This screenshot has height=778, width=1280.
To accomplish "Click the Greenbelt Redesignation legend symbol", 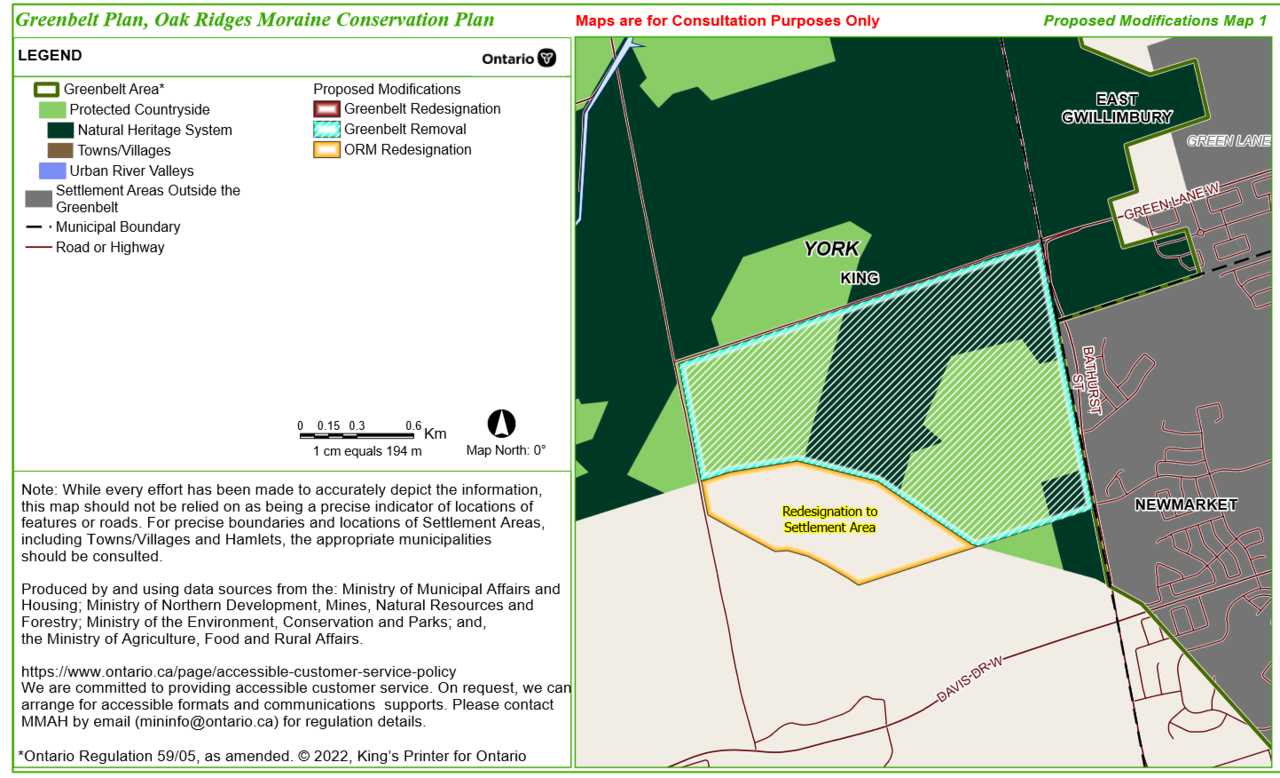I will [327, 109].
